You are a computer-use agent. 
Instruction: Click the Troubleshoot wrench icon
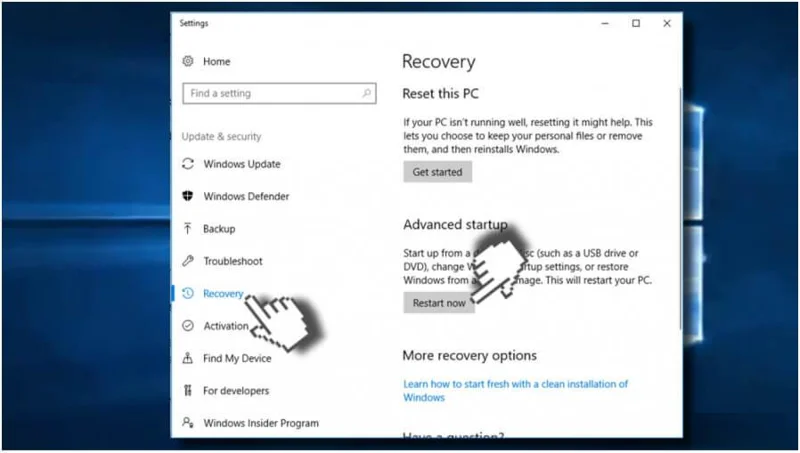pyautogui.click(x=188, y=261)
